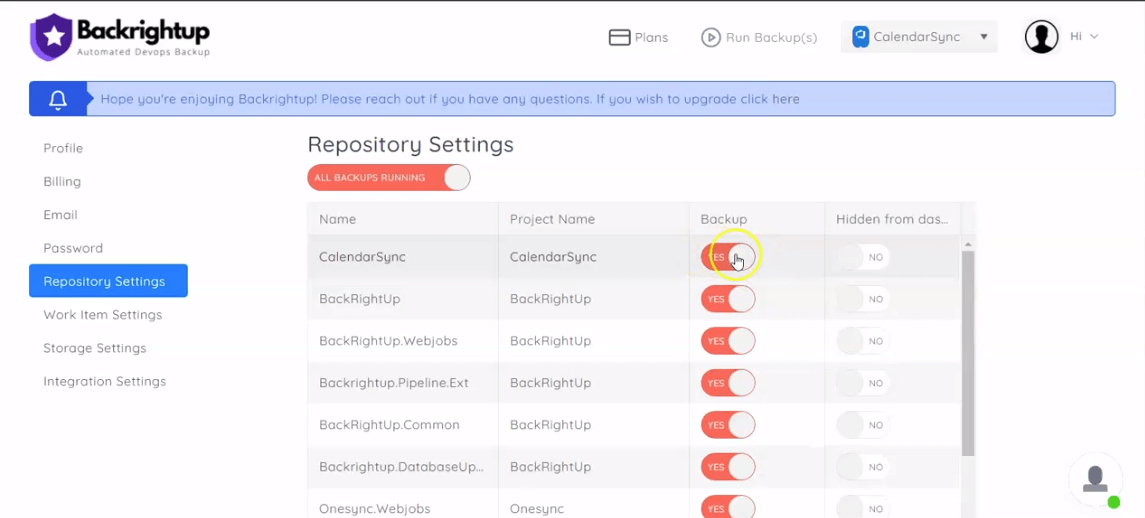The height and width of the screenshot is (518, 1145).
Task: Click the user avatar icon
Action: coord(1041,37)
